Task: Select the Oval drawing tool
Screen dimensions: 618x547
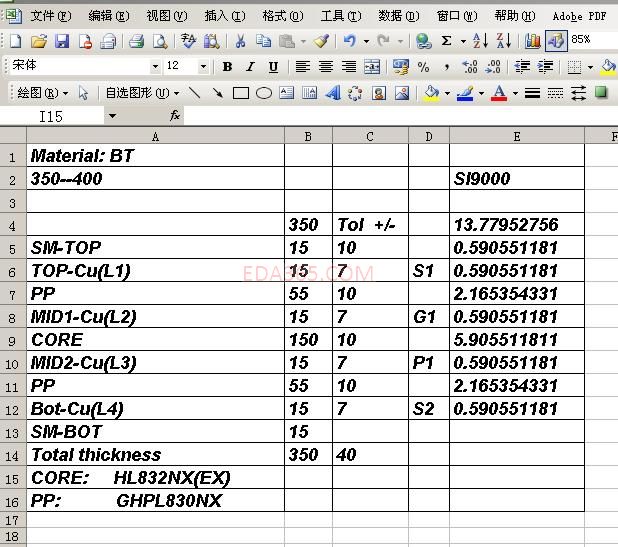Action: (264, 93)
